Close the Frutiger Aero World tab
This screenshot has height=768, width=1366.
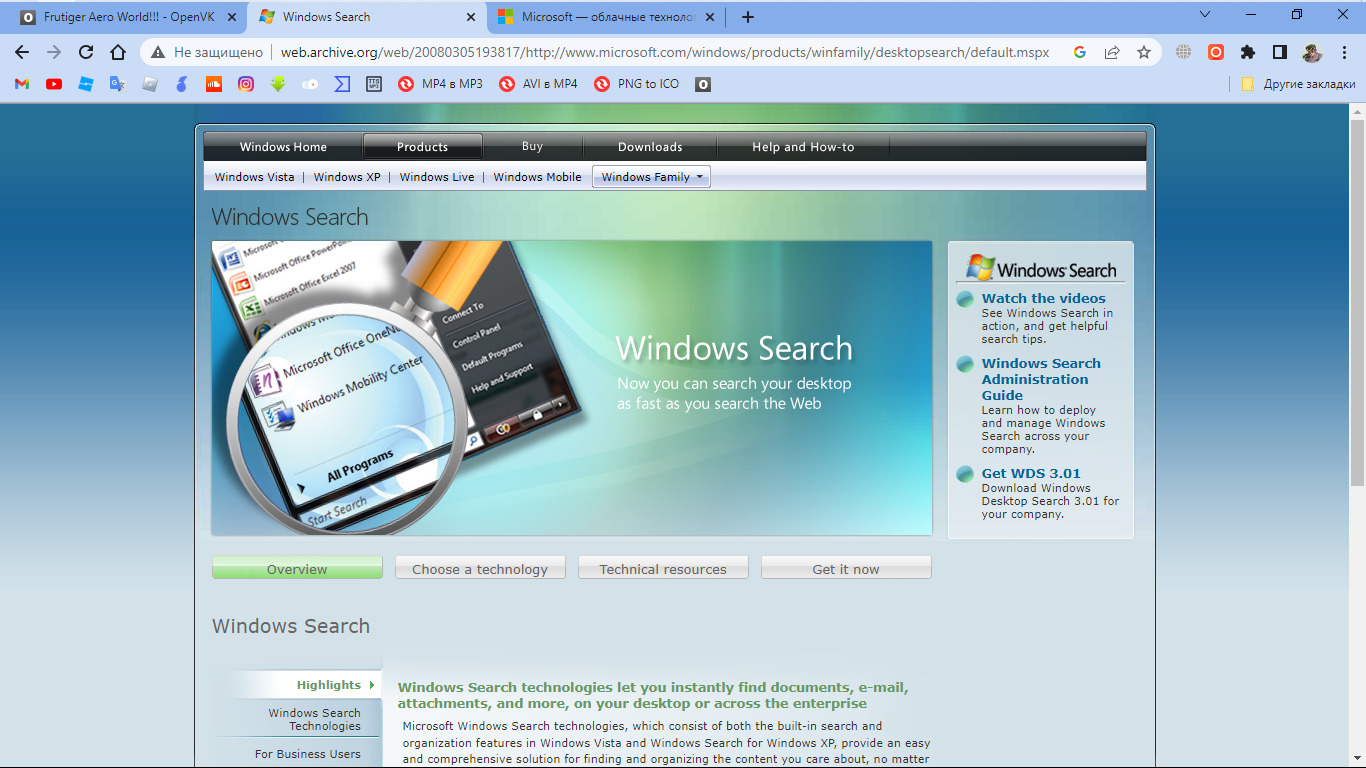(232, 17)
